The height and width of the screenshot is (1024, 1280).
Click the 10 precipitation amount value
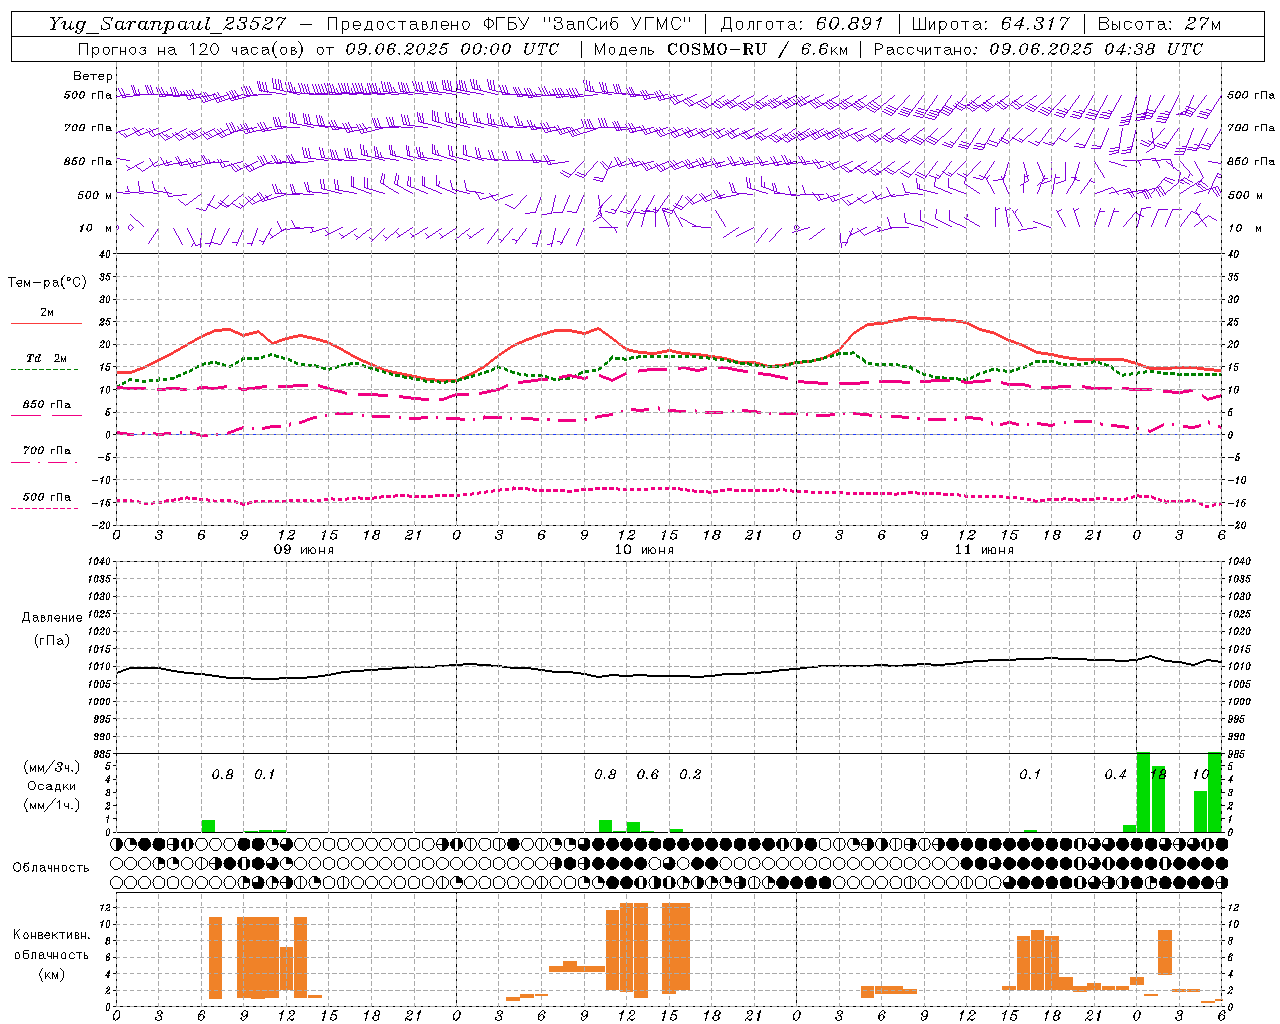coord(1200,774)
